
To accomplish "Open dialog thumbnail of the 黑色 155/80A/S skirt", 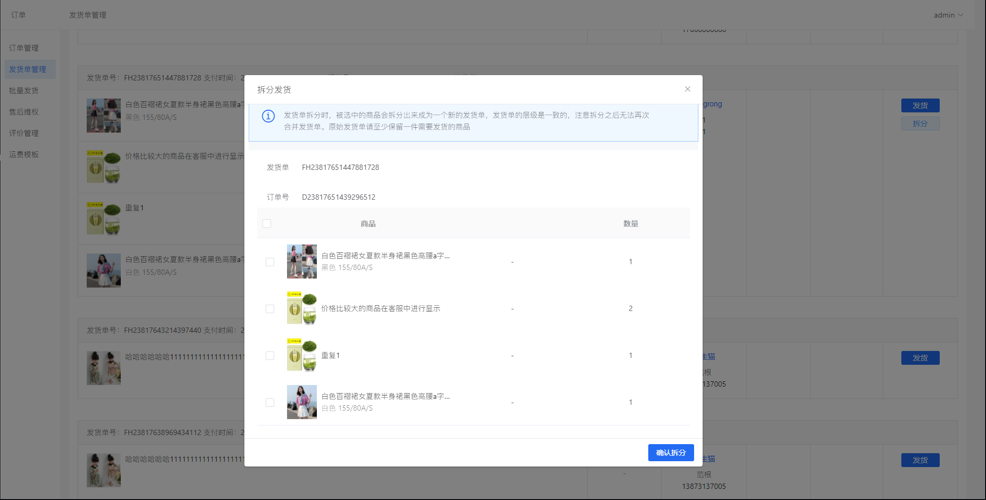I will coord(302,262).
